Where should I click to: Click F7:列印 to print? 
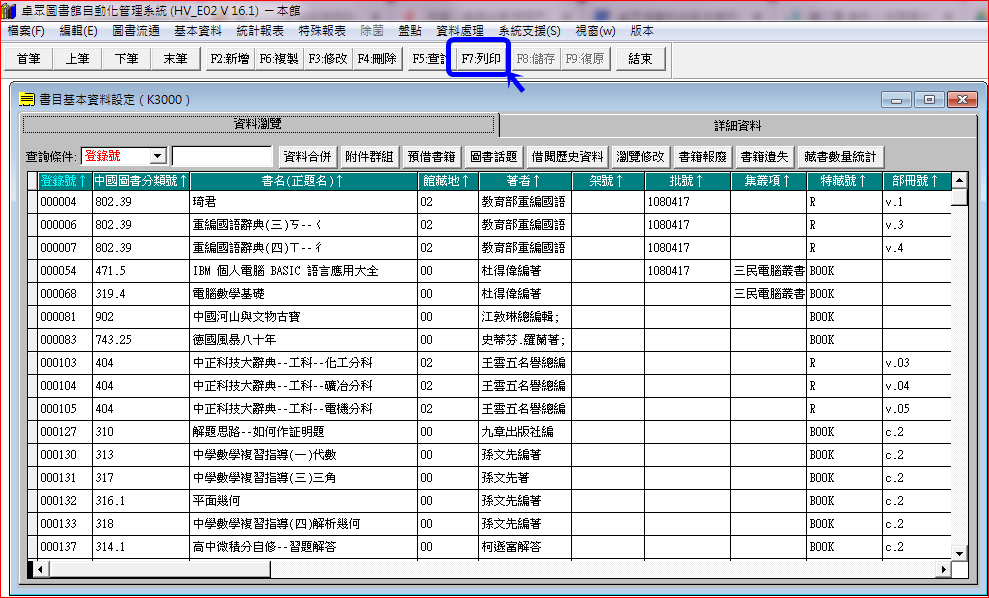coord(481,59)
